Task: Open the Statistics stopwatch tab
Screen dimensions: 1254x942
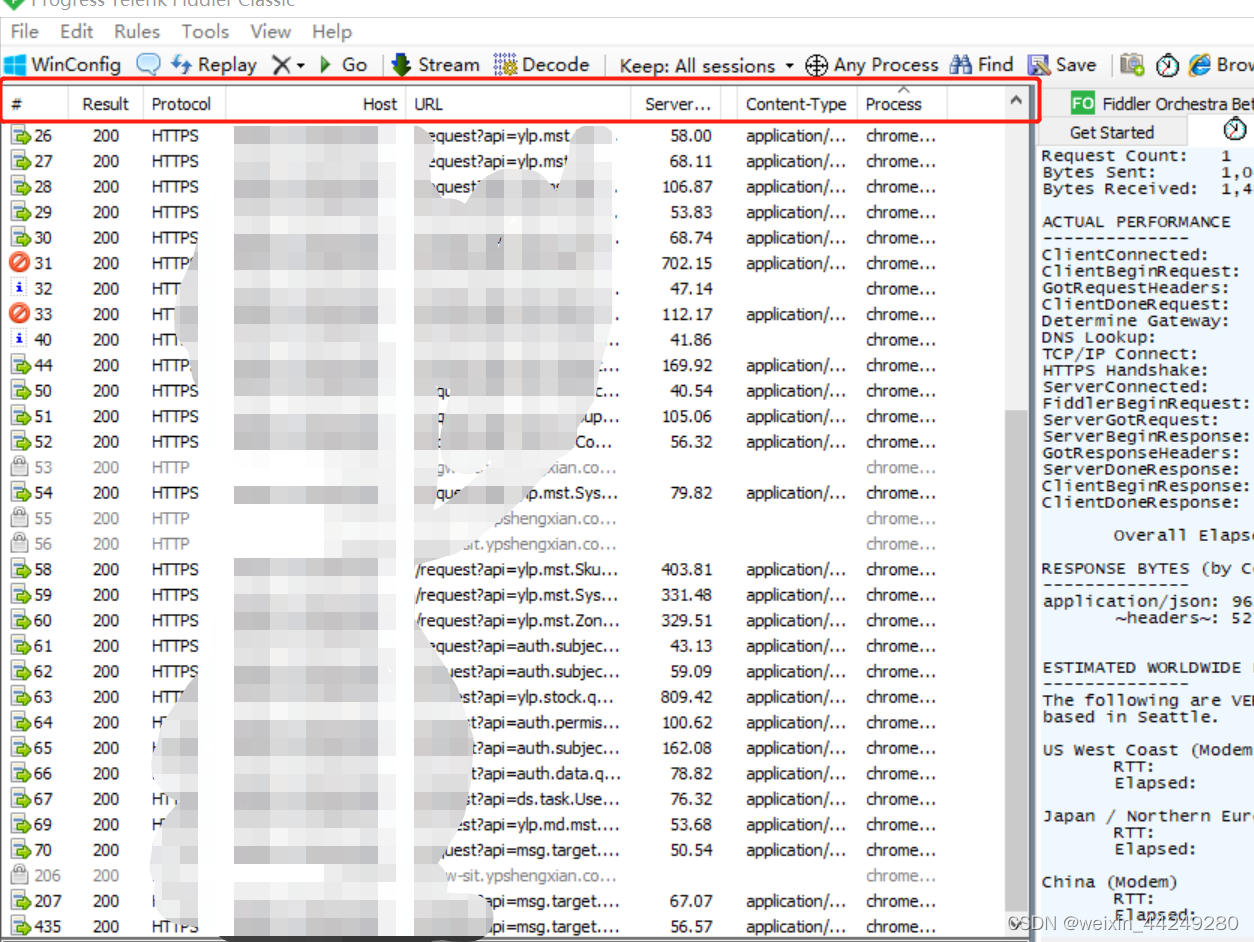Action: (1235, 130)
